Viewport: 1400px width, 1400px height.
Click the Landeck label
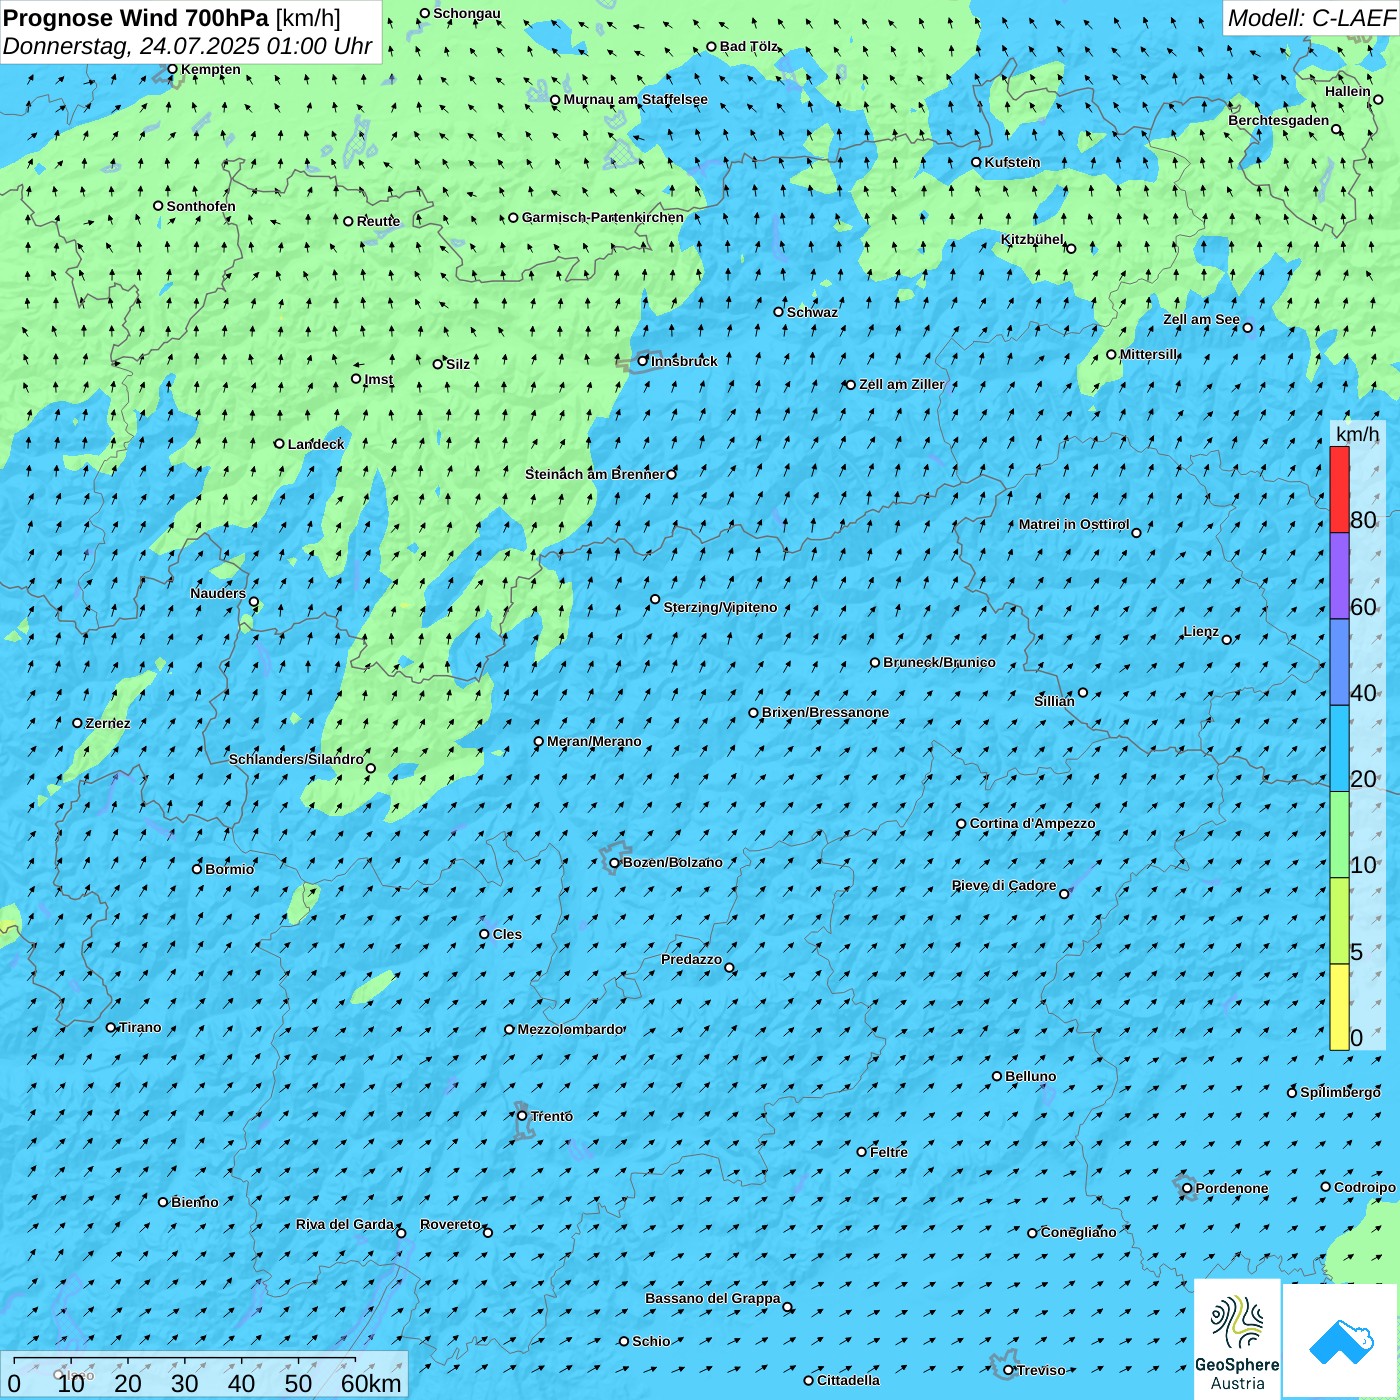point(316,444)
